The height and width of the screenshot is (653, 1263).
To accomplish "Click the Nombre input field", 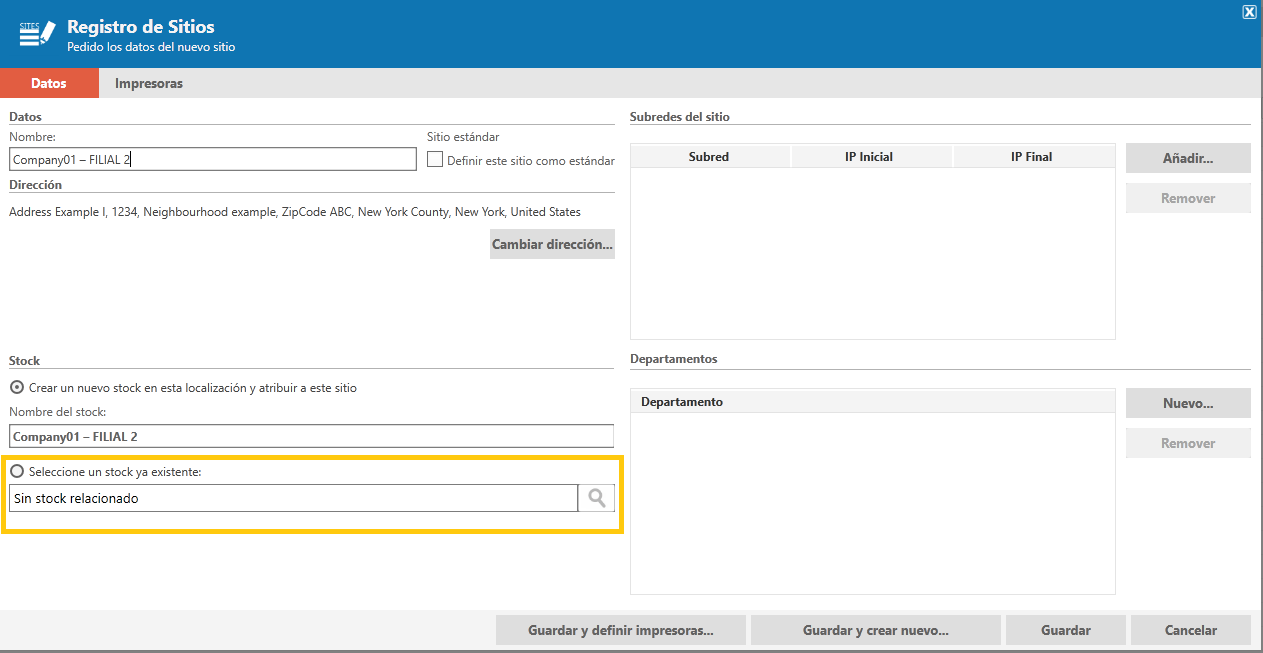I will click(213, 159).
